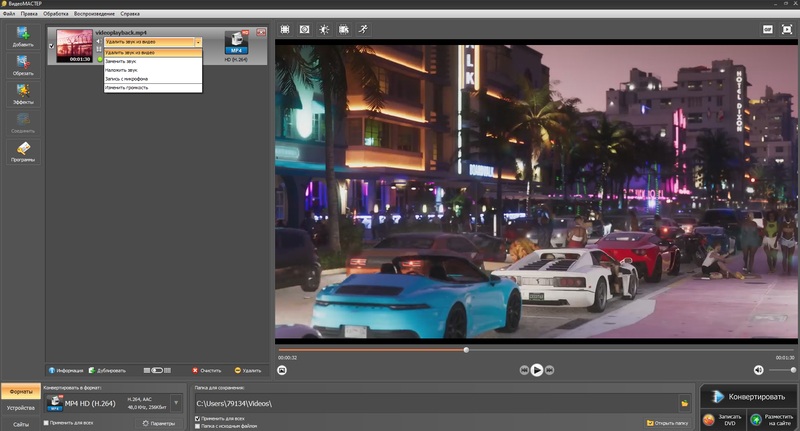Switch to the Устройства tab
800x431 pixels.
click(x=21, y=408)
